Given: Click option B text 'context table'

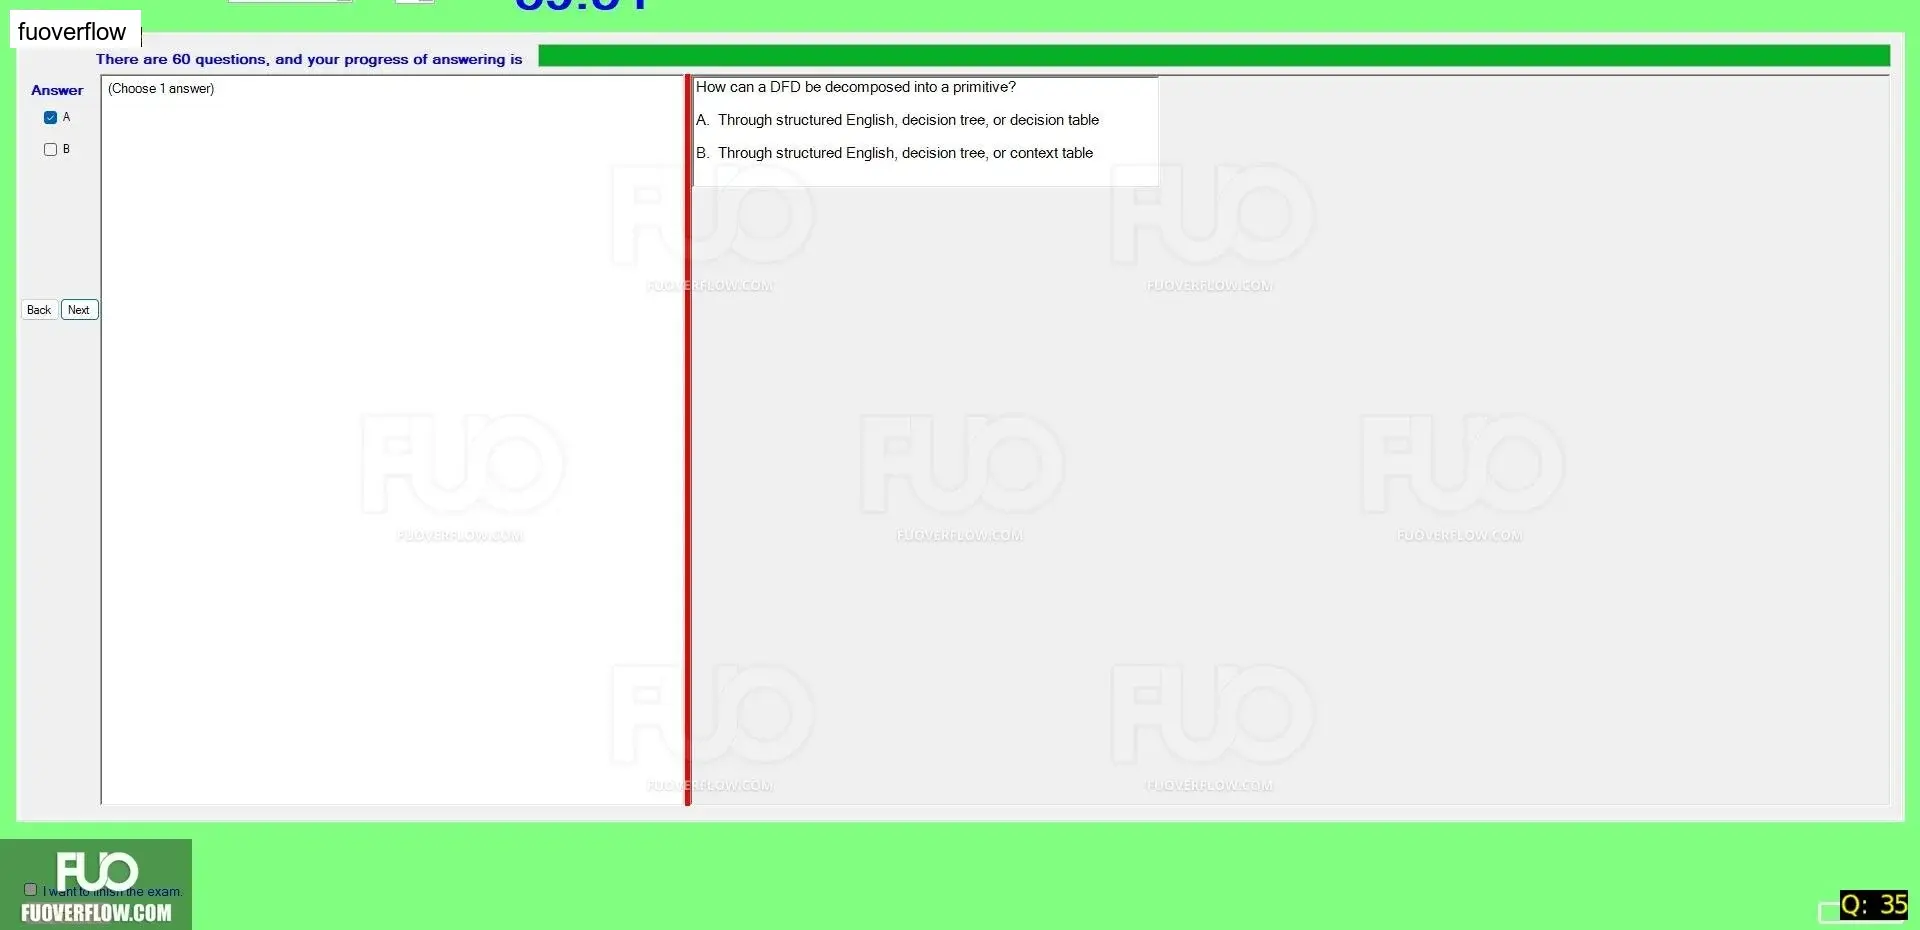Looking at the screenshot, I should point(1051,153).
